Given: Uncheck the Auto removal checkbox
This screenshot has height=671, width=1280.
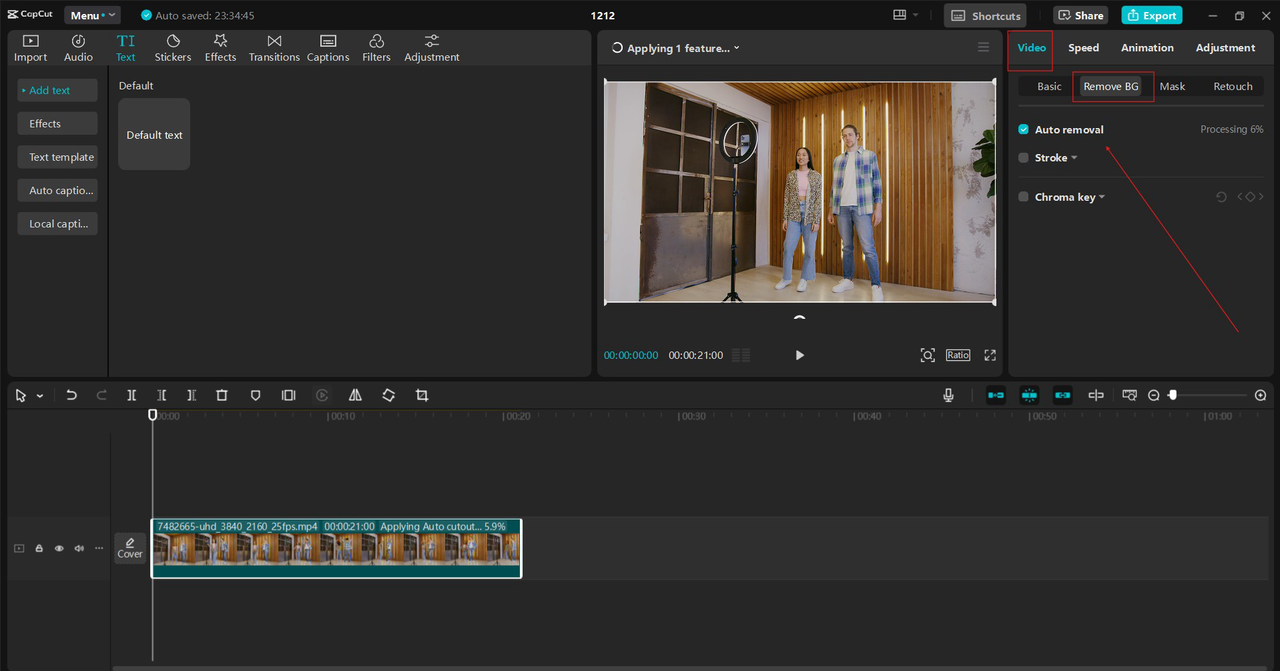Looking at the screenshot, I should pos(1023,130).
